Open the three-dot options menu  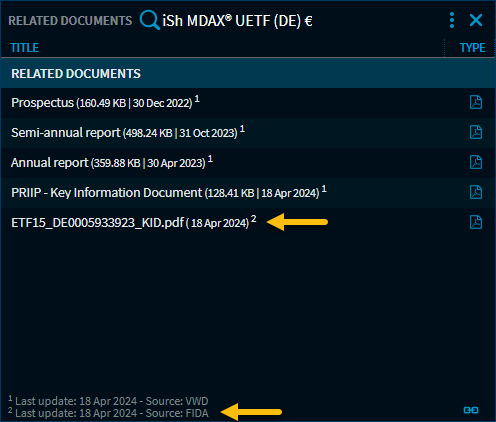[452, 20]
